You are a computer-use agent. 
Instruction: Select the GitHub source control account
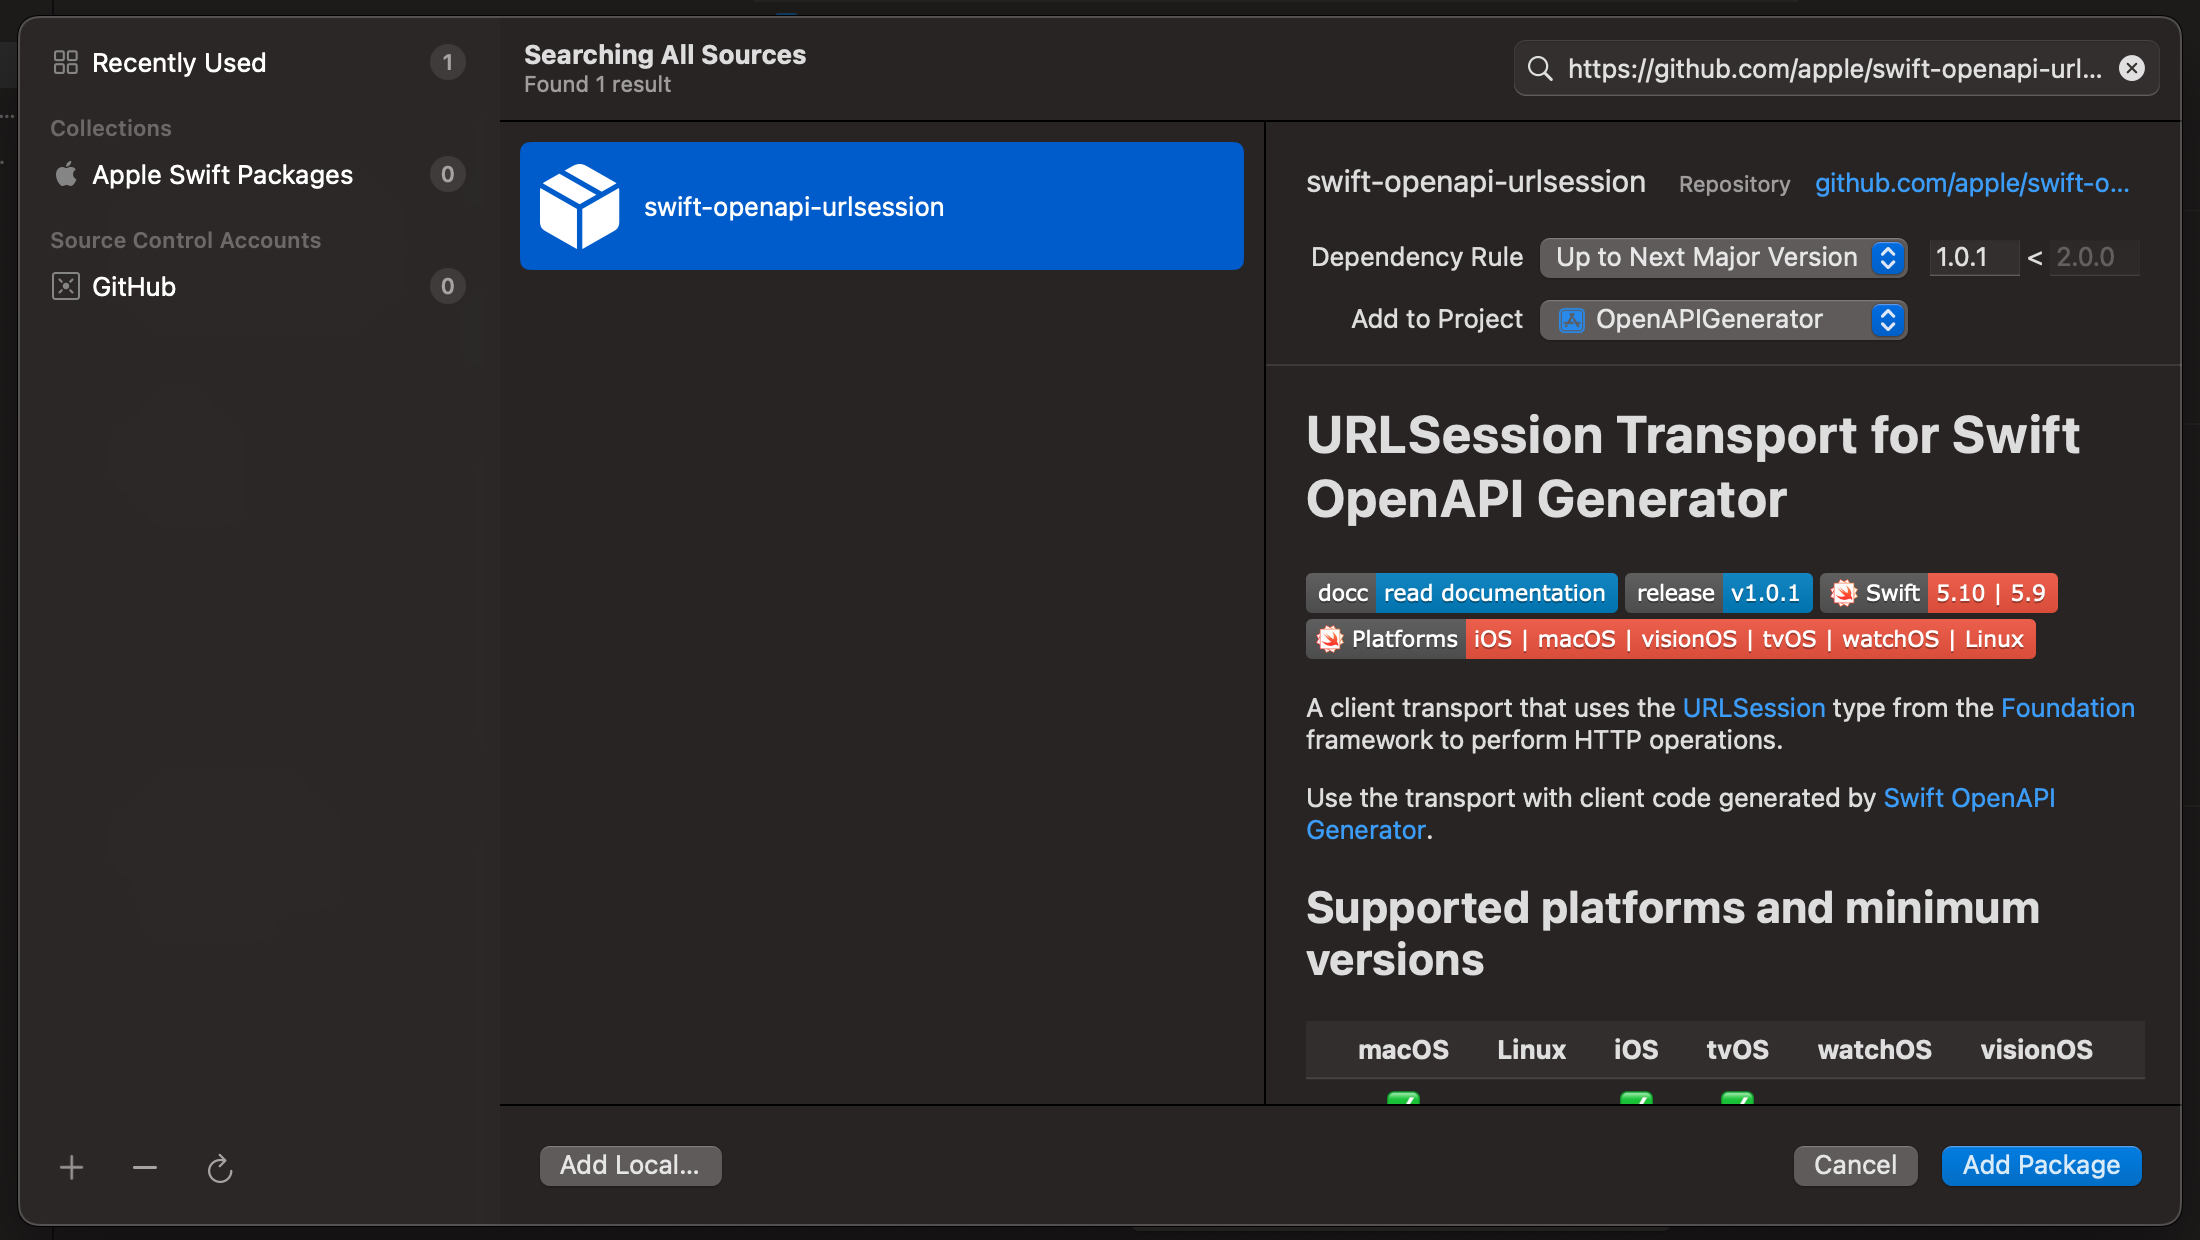(134, 287)
